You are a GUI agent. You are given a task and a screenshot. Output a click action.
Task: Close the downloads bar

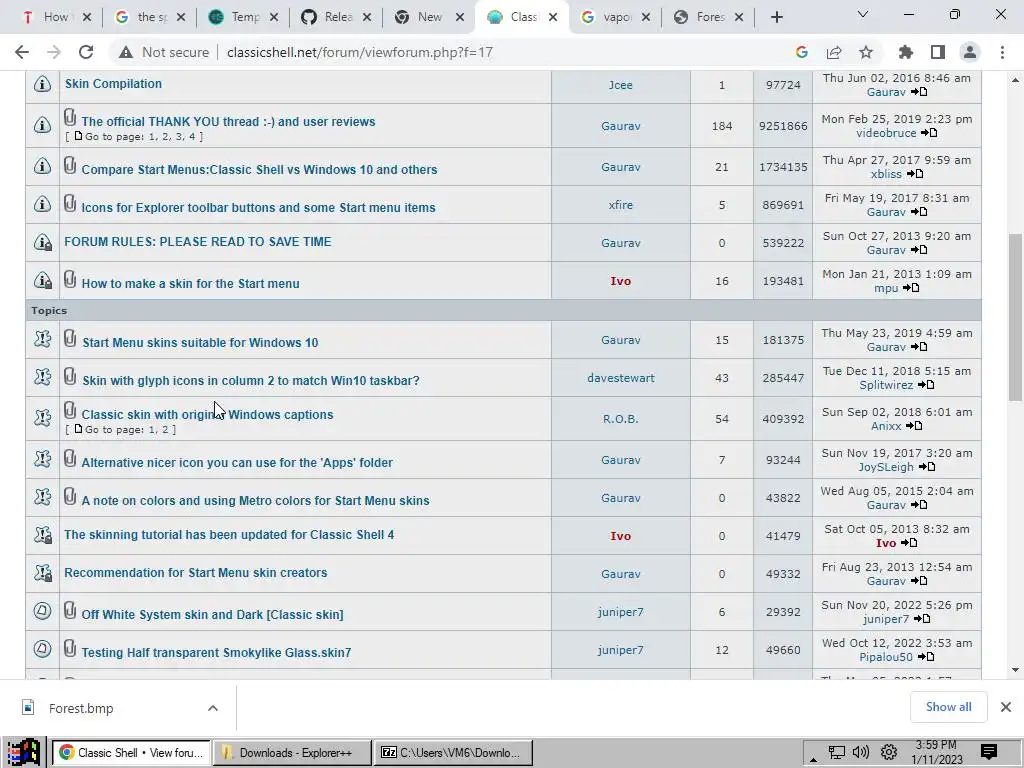(x=1006, y=707)
